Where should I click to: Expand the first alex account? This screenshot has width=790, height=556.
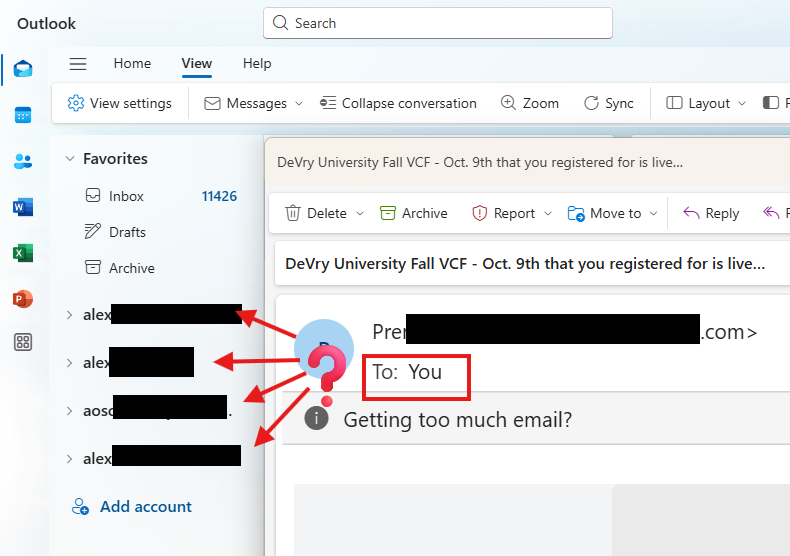[x=70, y=315]
